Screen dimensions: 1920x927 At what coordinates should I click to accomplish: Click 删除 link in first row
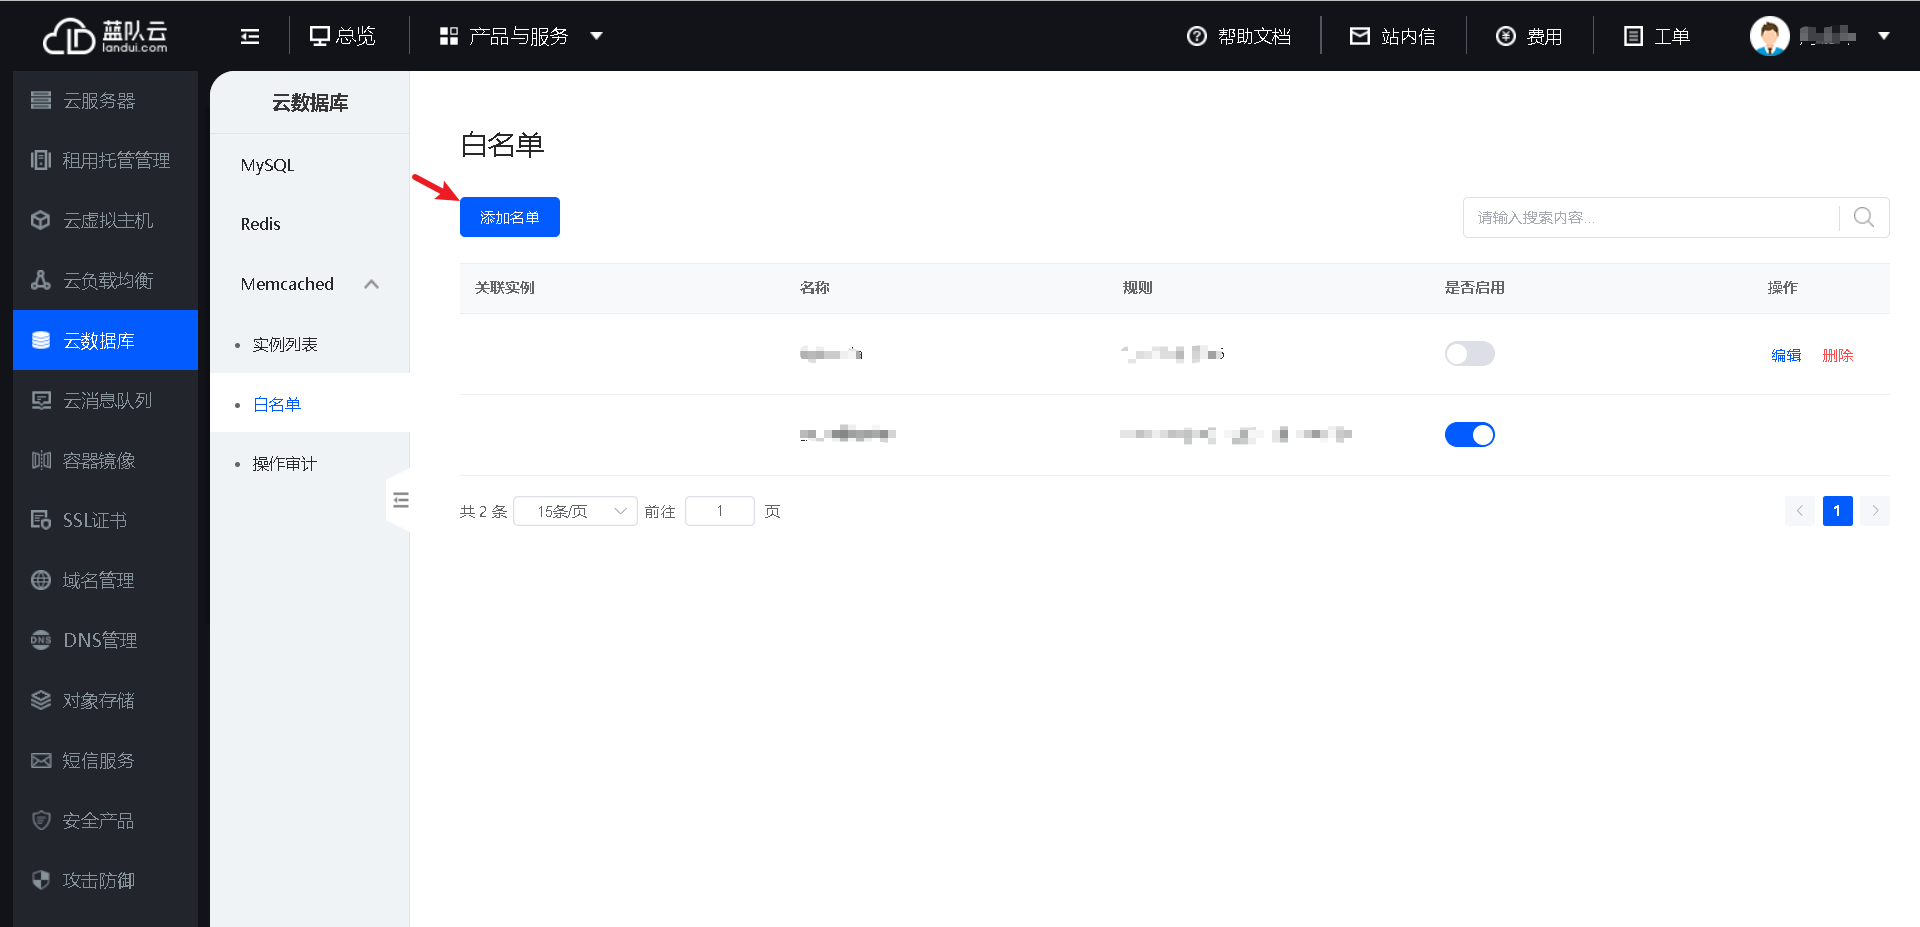[x=1837, y=355]
